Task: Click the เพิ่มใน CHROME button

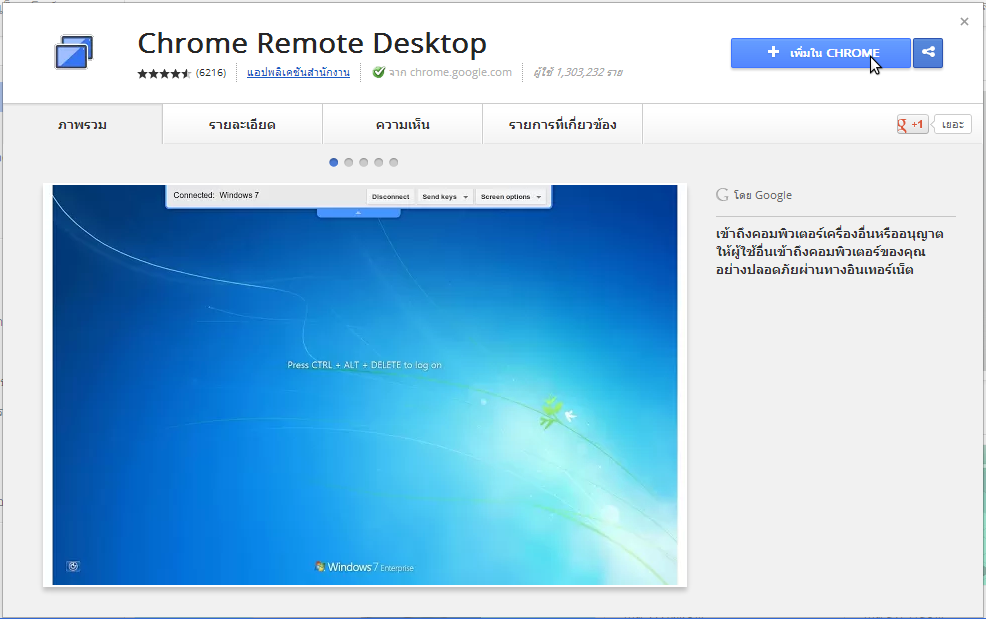Action: click(821, 53)
